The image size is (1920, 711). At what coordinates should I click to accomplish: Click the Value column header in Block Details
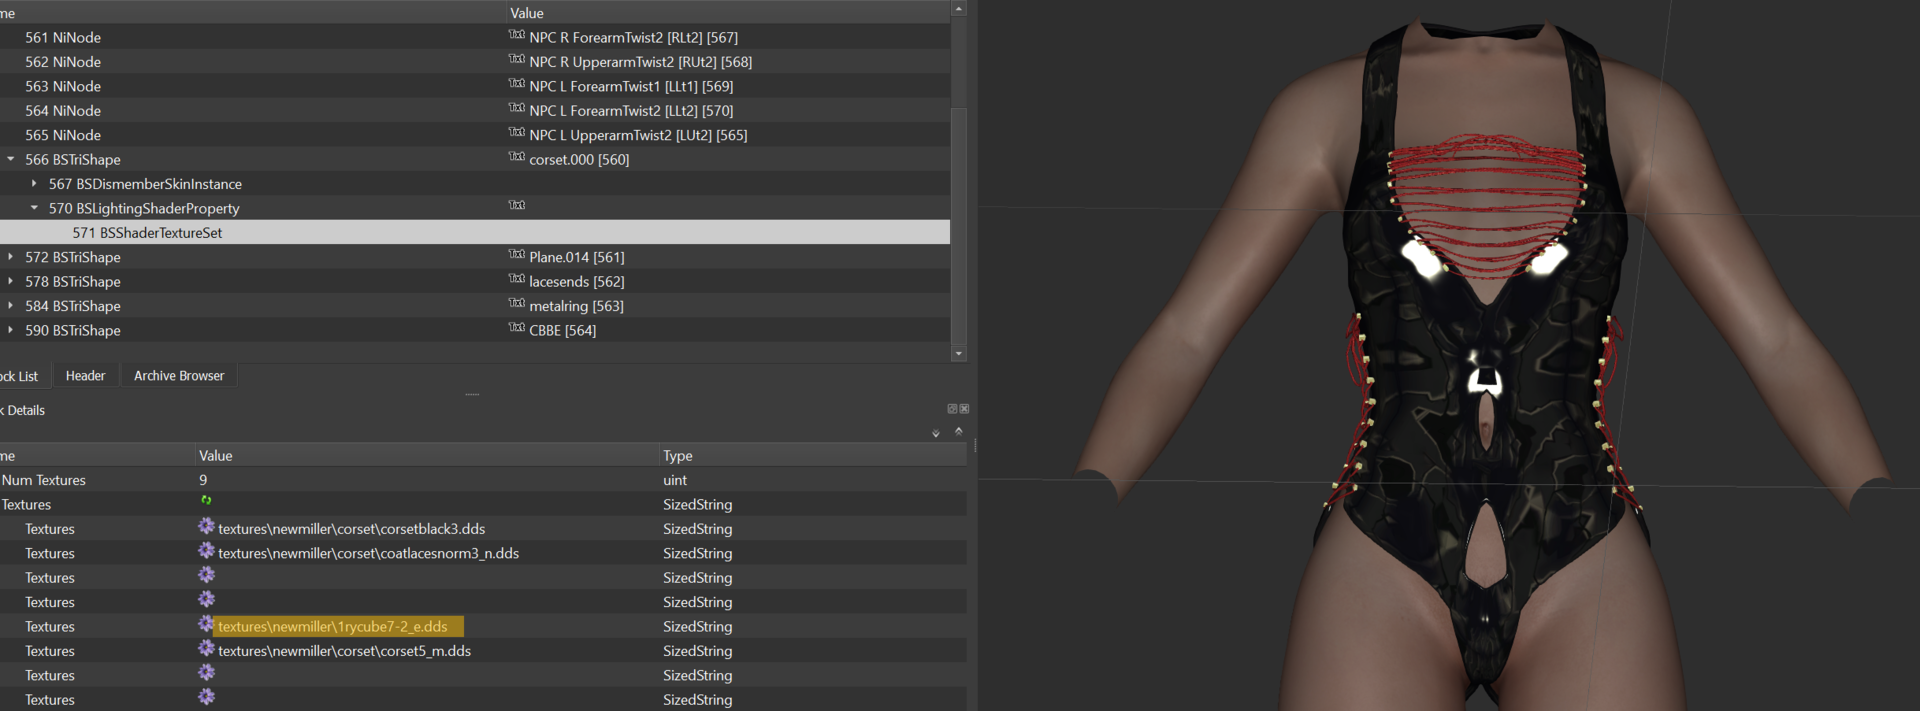[x=427, y=455]
